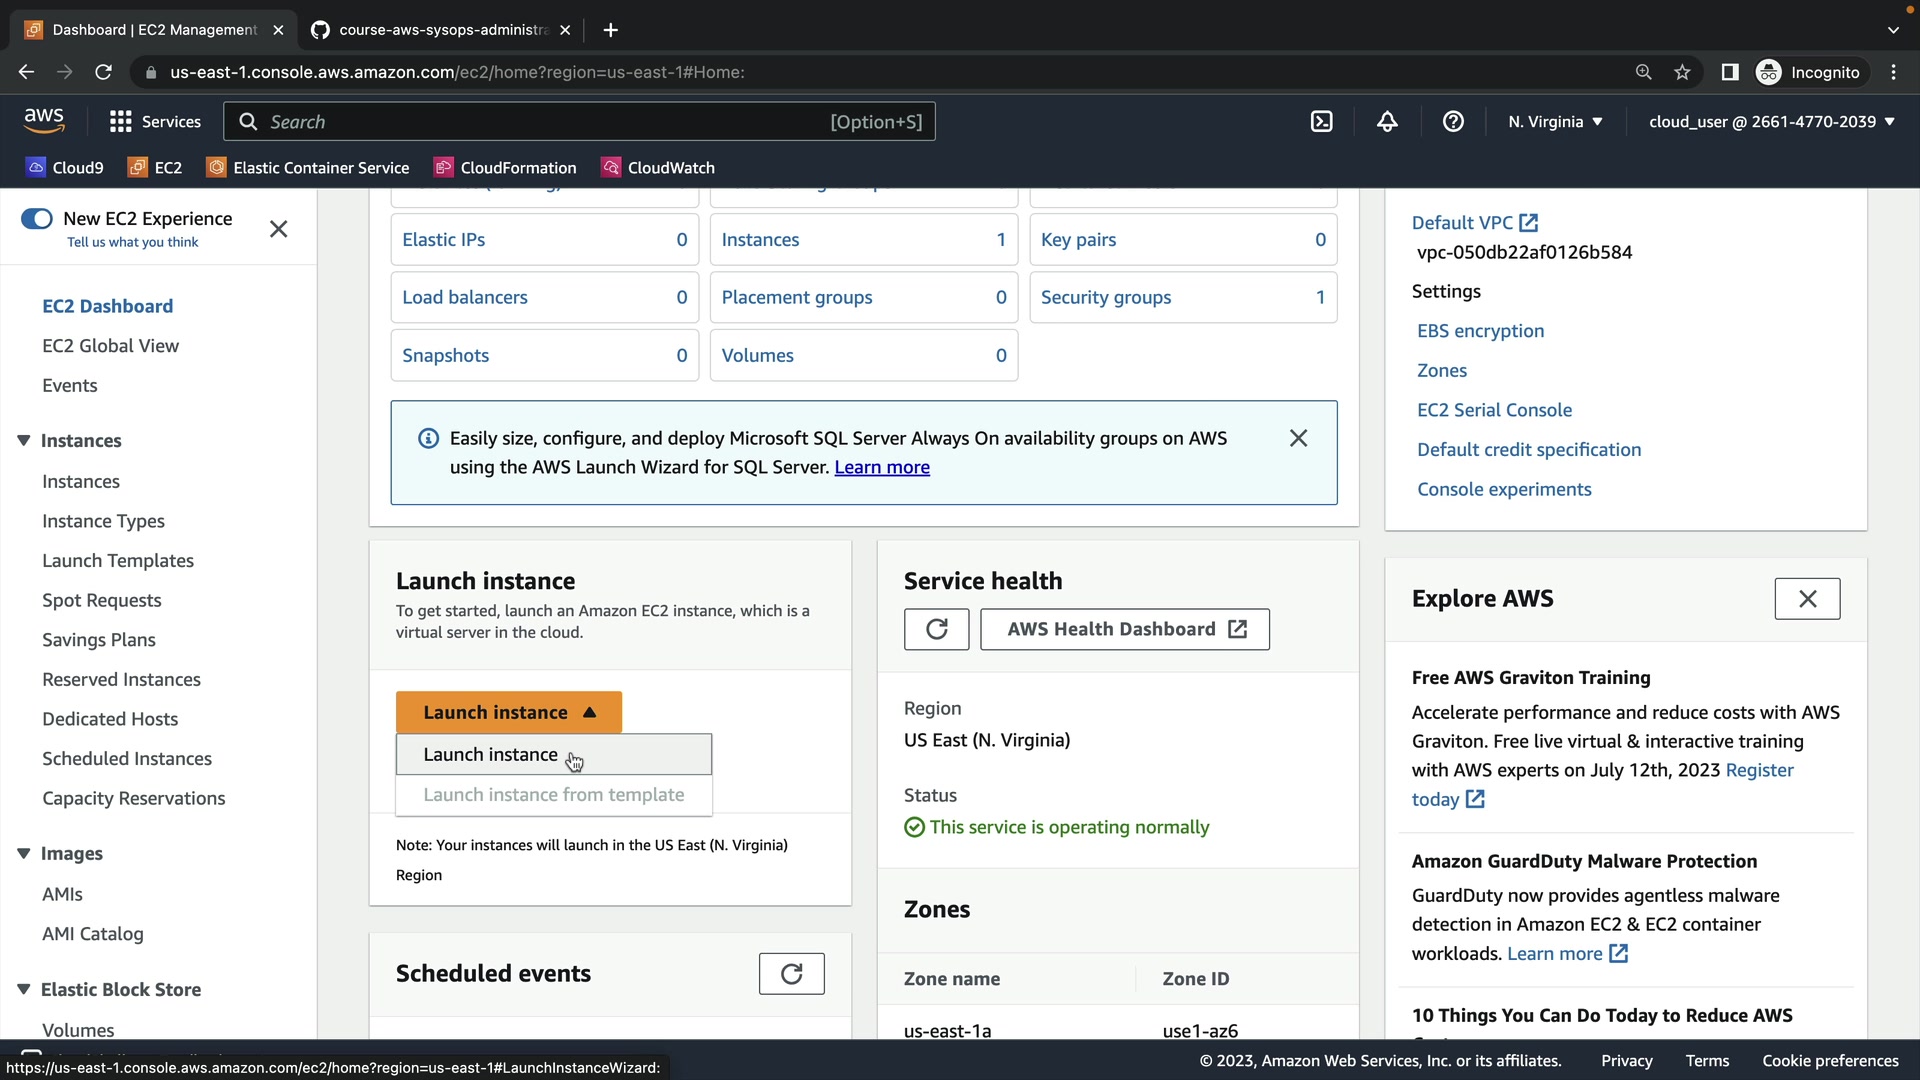Follow the Learn more Launch Wizard link
The image size is (1920, 1080).
(x=882, y=467)
